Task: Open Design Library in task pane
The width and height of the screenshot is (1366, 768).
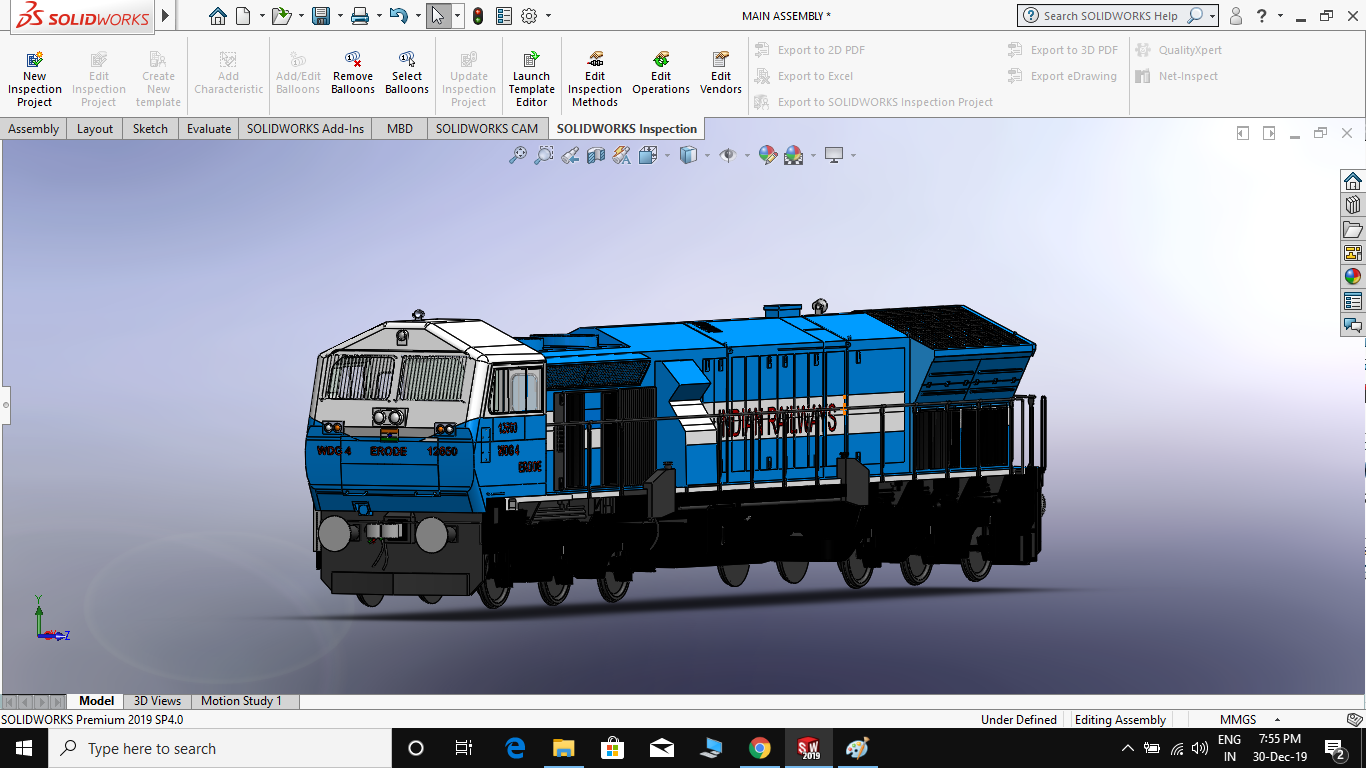Action: pos(1353,205)
